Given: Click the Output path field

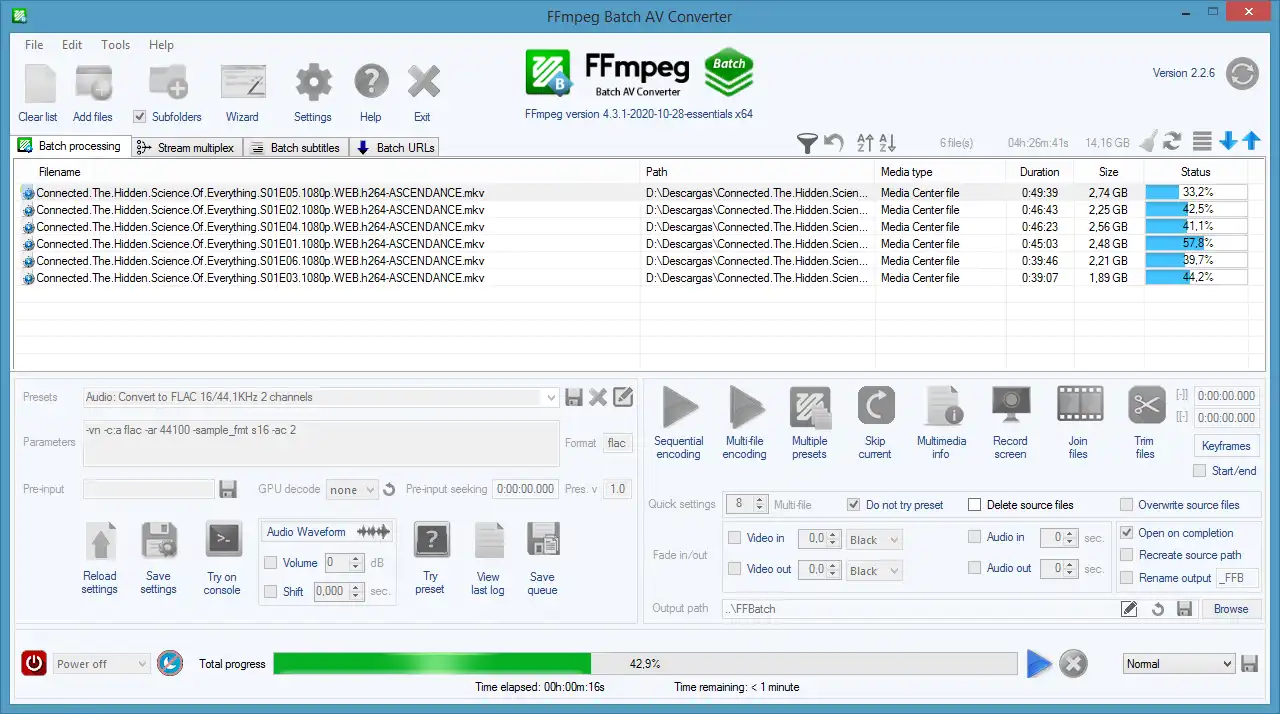Looking at the screenshot, I should (920, 608).
